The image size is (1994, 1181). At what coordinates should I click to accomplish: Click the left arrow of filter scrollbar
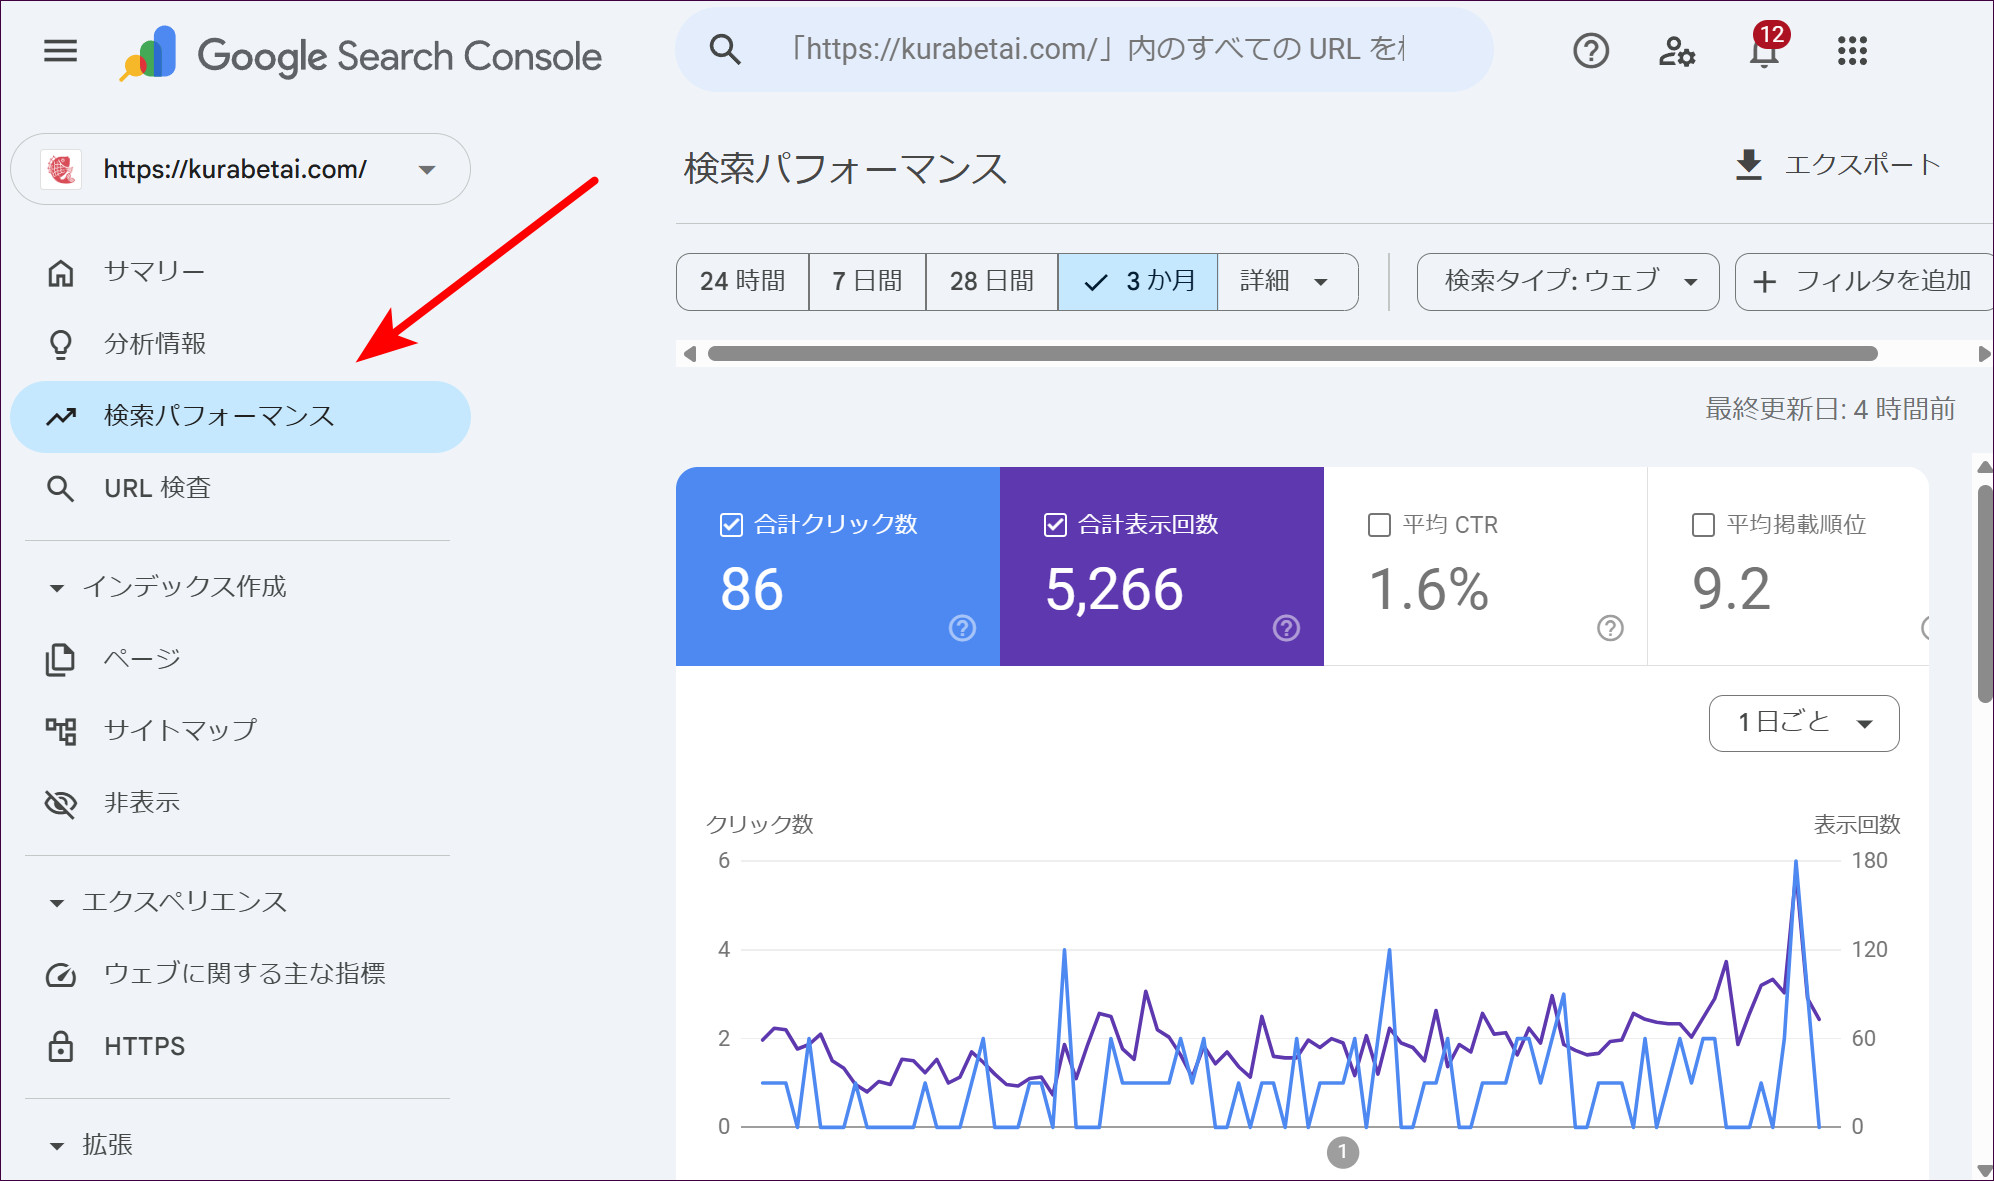pos(689,354)
